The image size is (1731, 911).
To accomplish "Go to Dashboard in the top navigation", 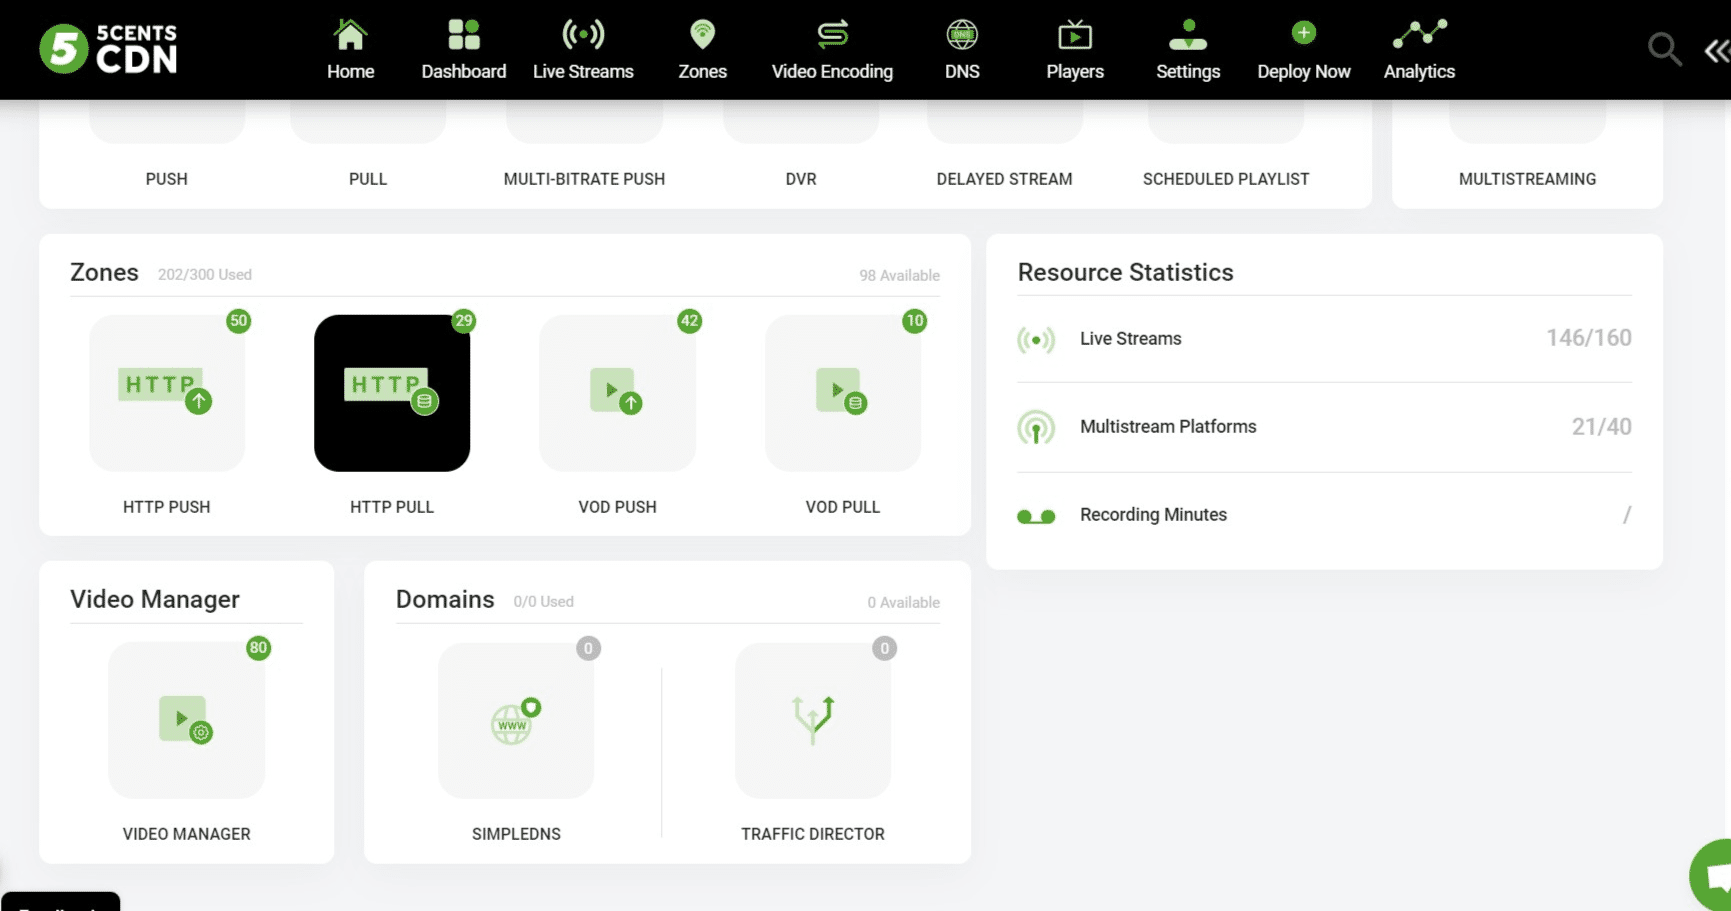I will (x=463, y=50).
